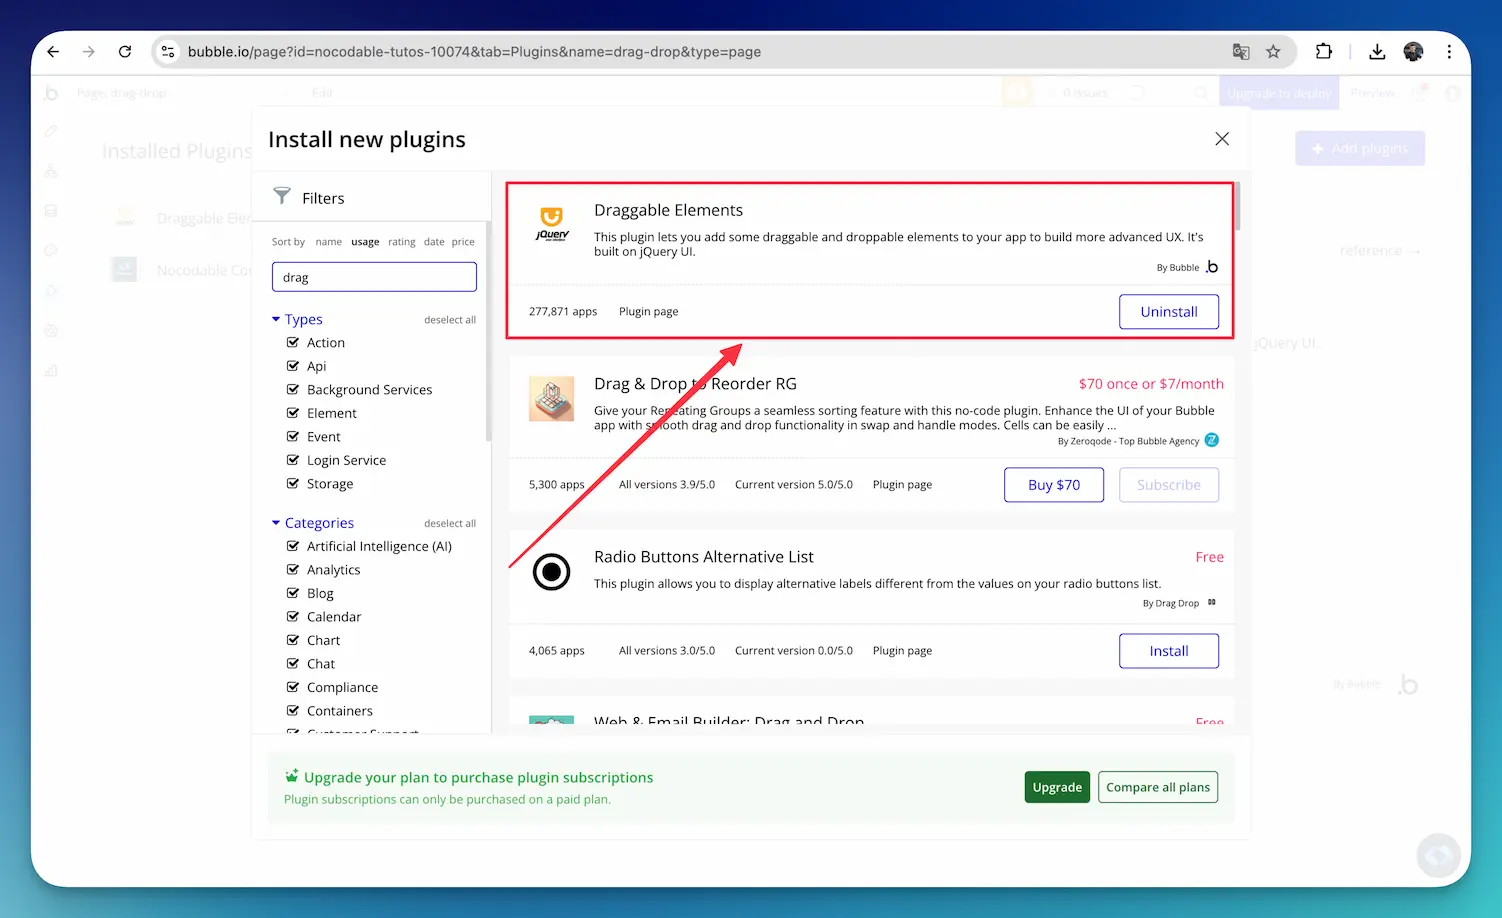Uncheck the Compliance category filter
Screen dimensions: 1502x918
tap(293, 687)
